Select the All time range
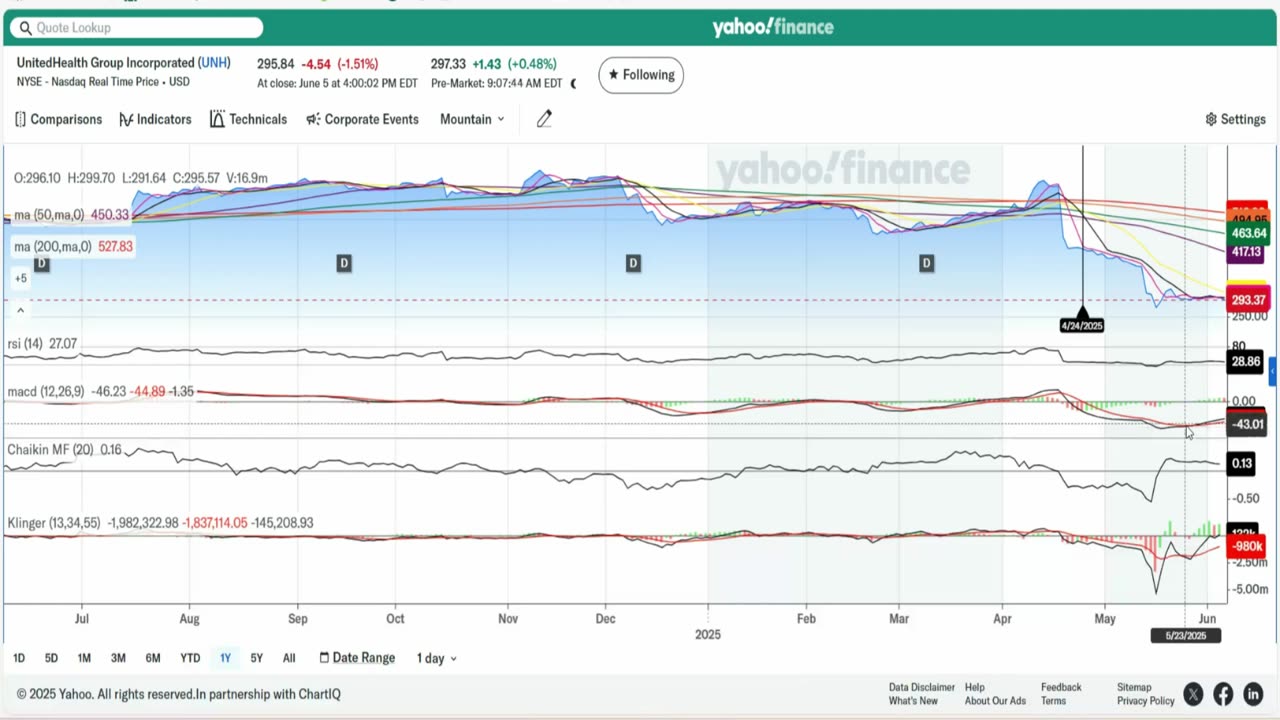Image resolution: width=1280 pixels, height=720 pixels. pyautogui.click(x=289, y=658)
